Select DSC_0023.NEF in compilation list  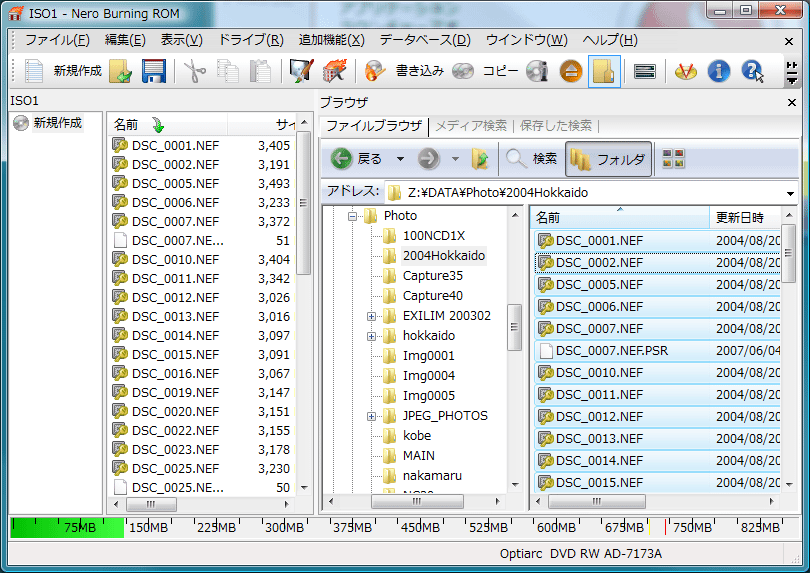point(201,450)
